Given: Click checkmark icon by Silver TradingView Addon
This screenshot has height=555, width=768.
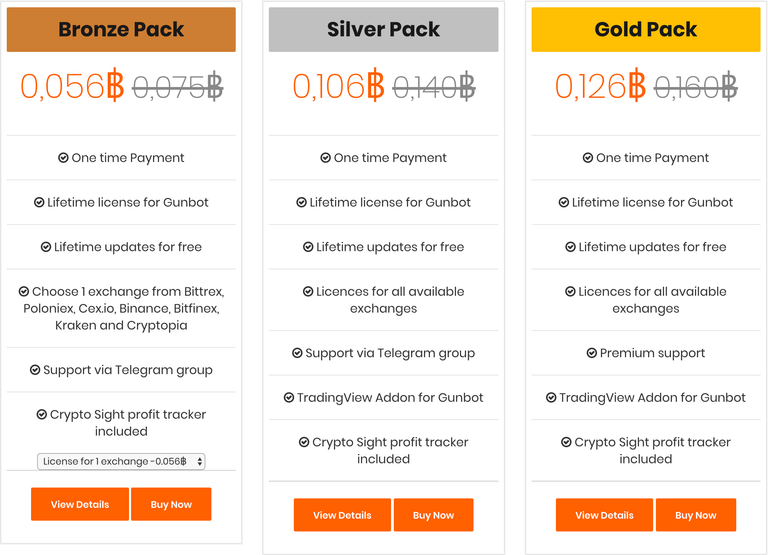Looking at the screenshot, I should pos(289,398).
